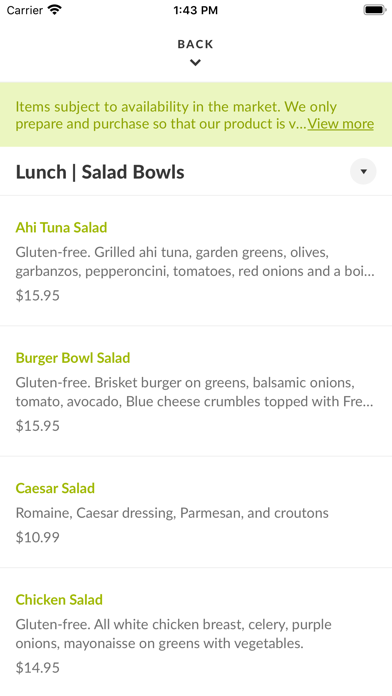Click the Lunch | Salad Bowls heading
The height and width of the screenshot is (696, 392).
point(100,172)
